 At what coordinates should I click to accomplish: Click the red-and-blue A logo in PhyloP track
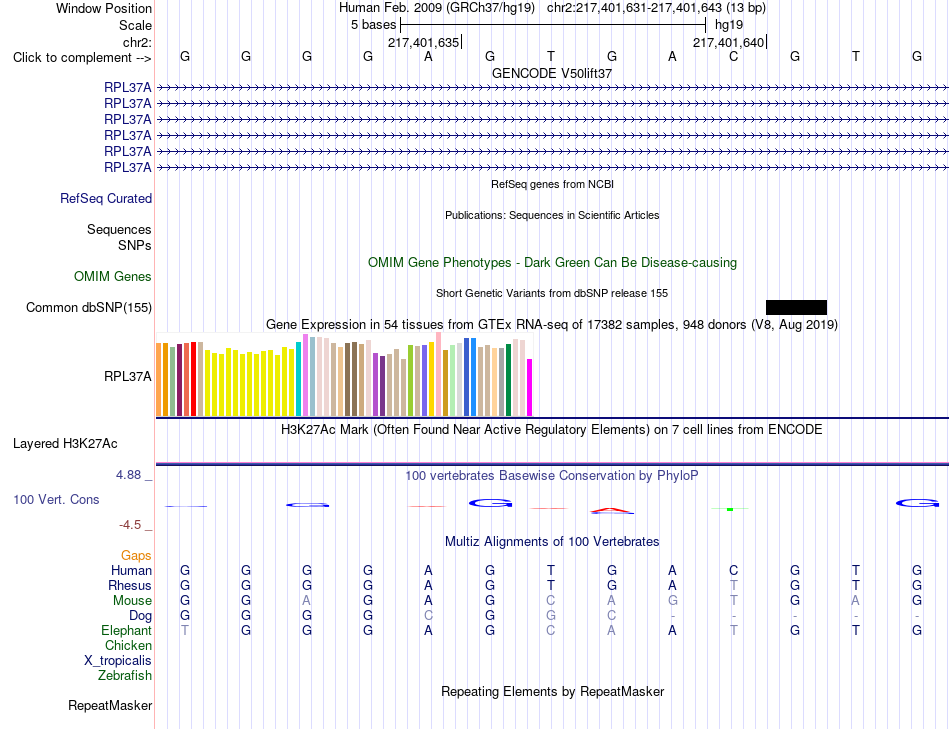pos(612,510)
